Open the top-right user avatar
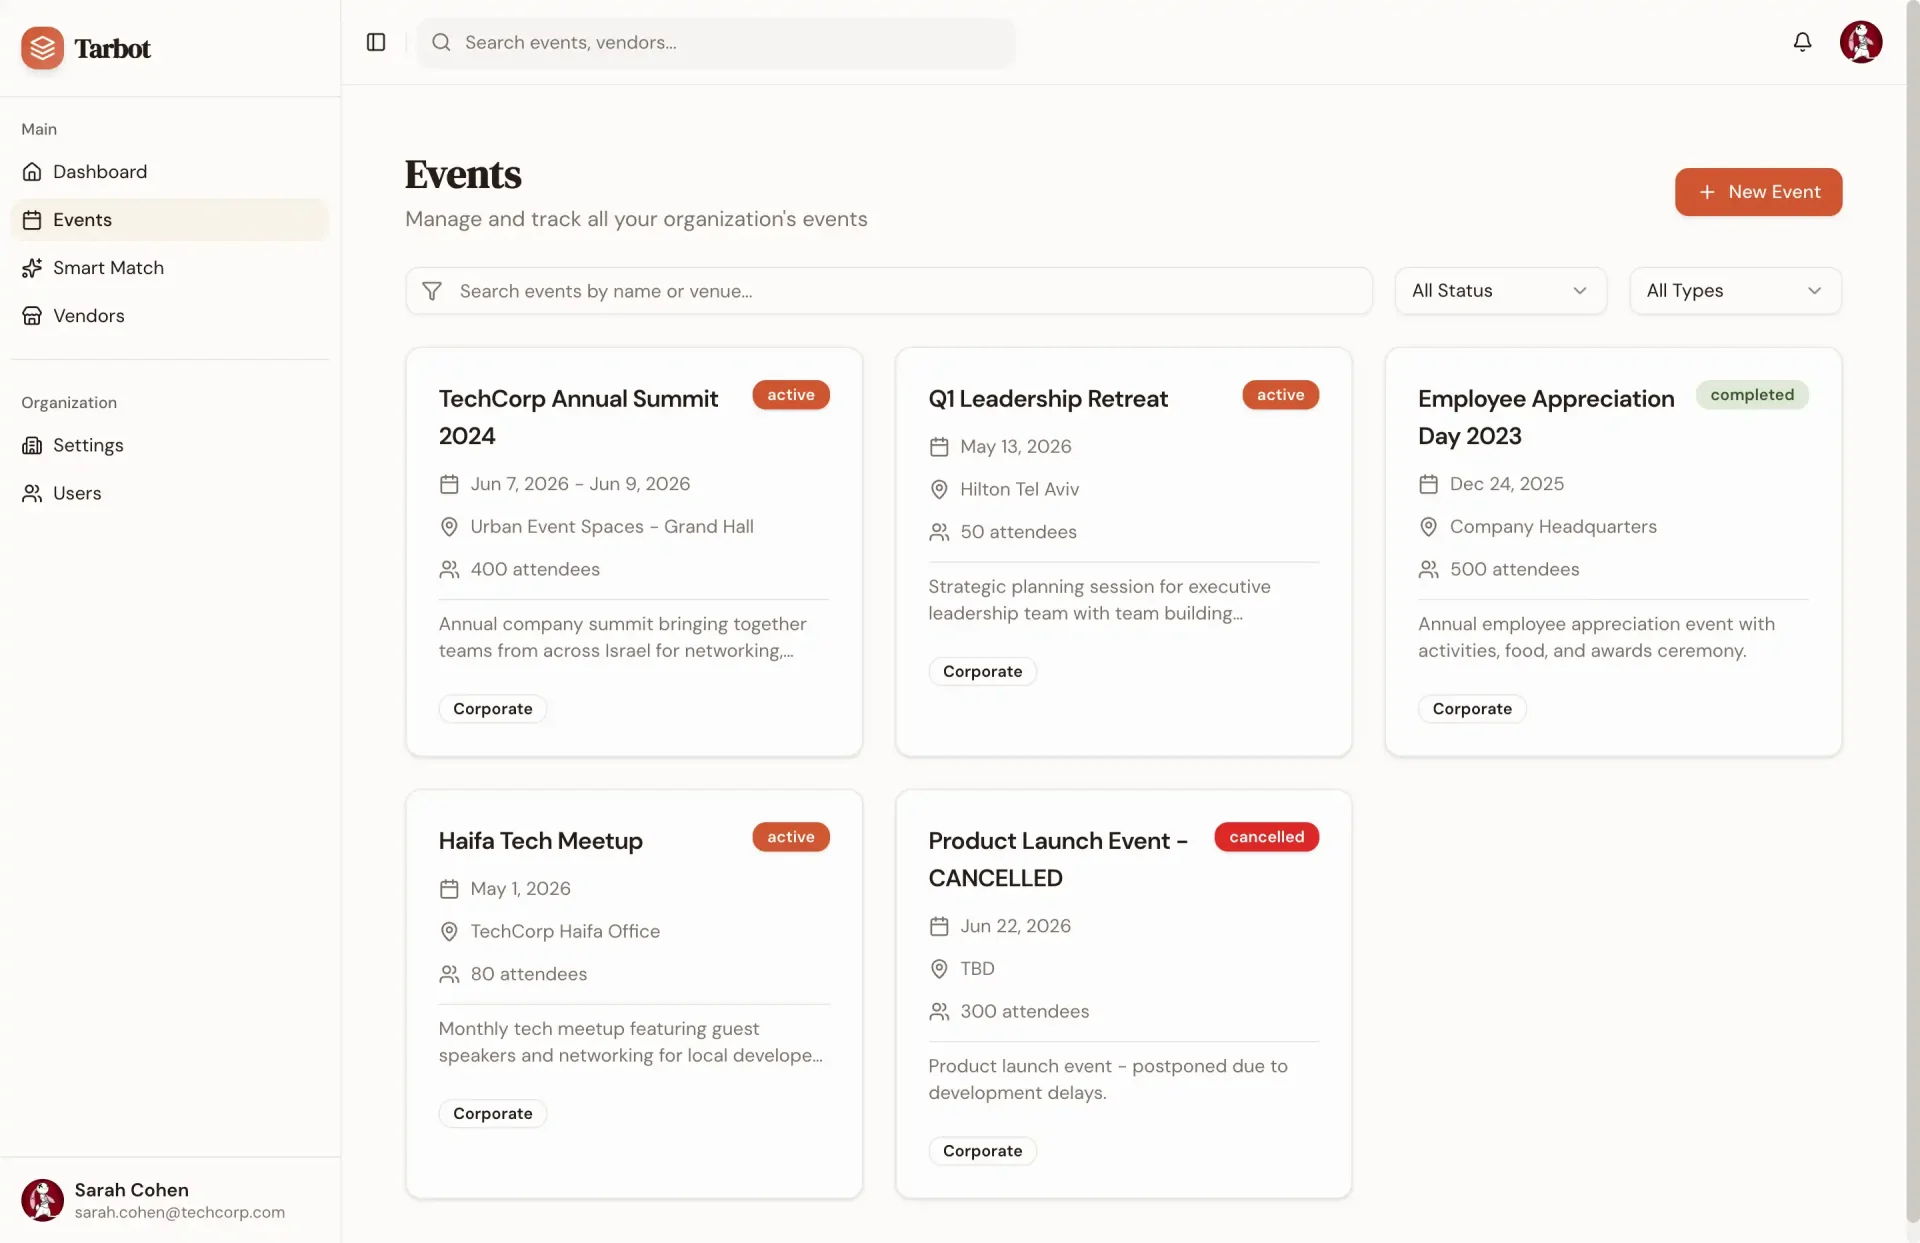 coord(1860,42)
